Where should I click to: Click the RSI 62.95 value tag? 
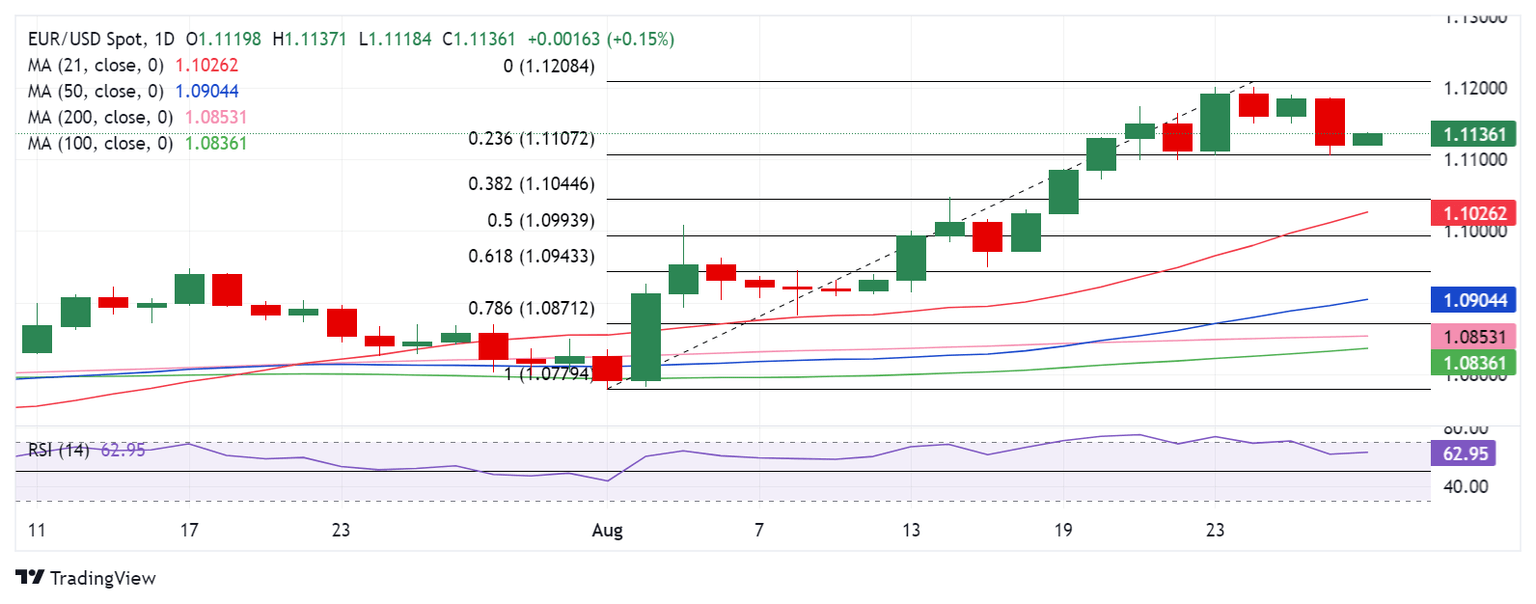point(1475,453)
